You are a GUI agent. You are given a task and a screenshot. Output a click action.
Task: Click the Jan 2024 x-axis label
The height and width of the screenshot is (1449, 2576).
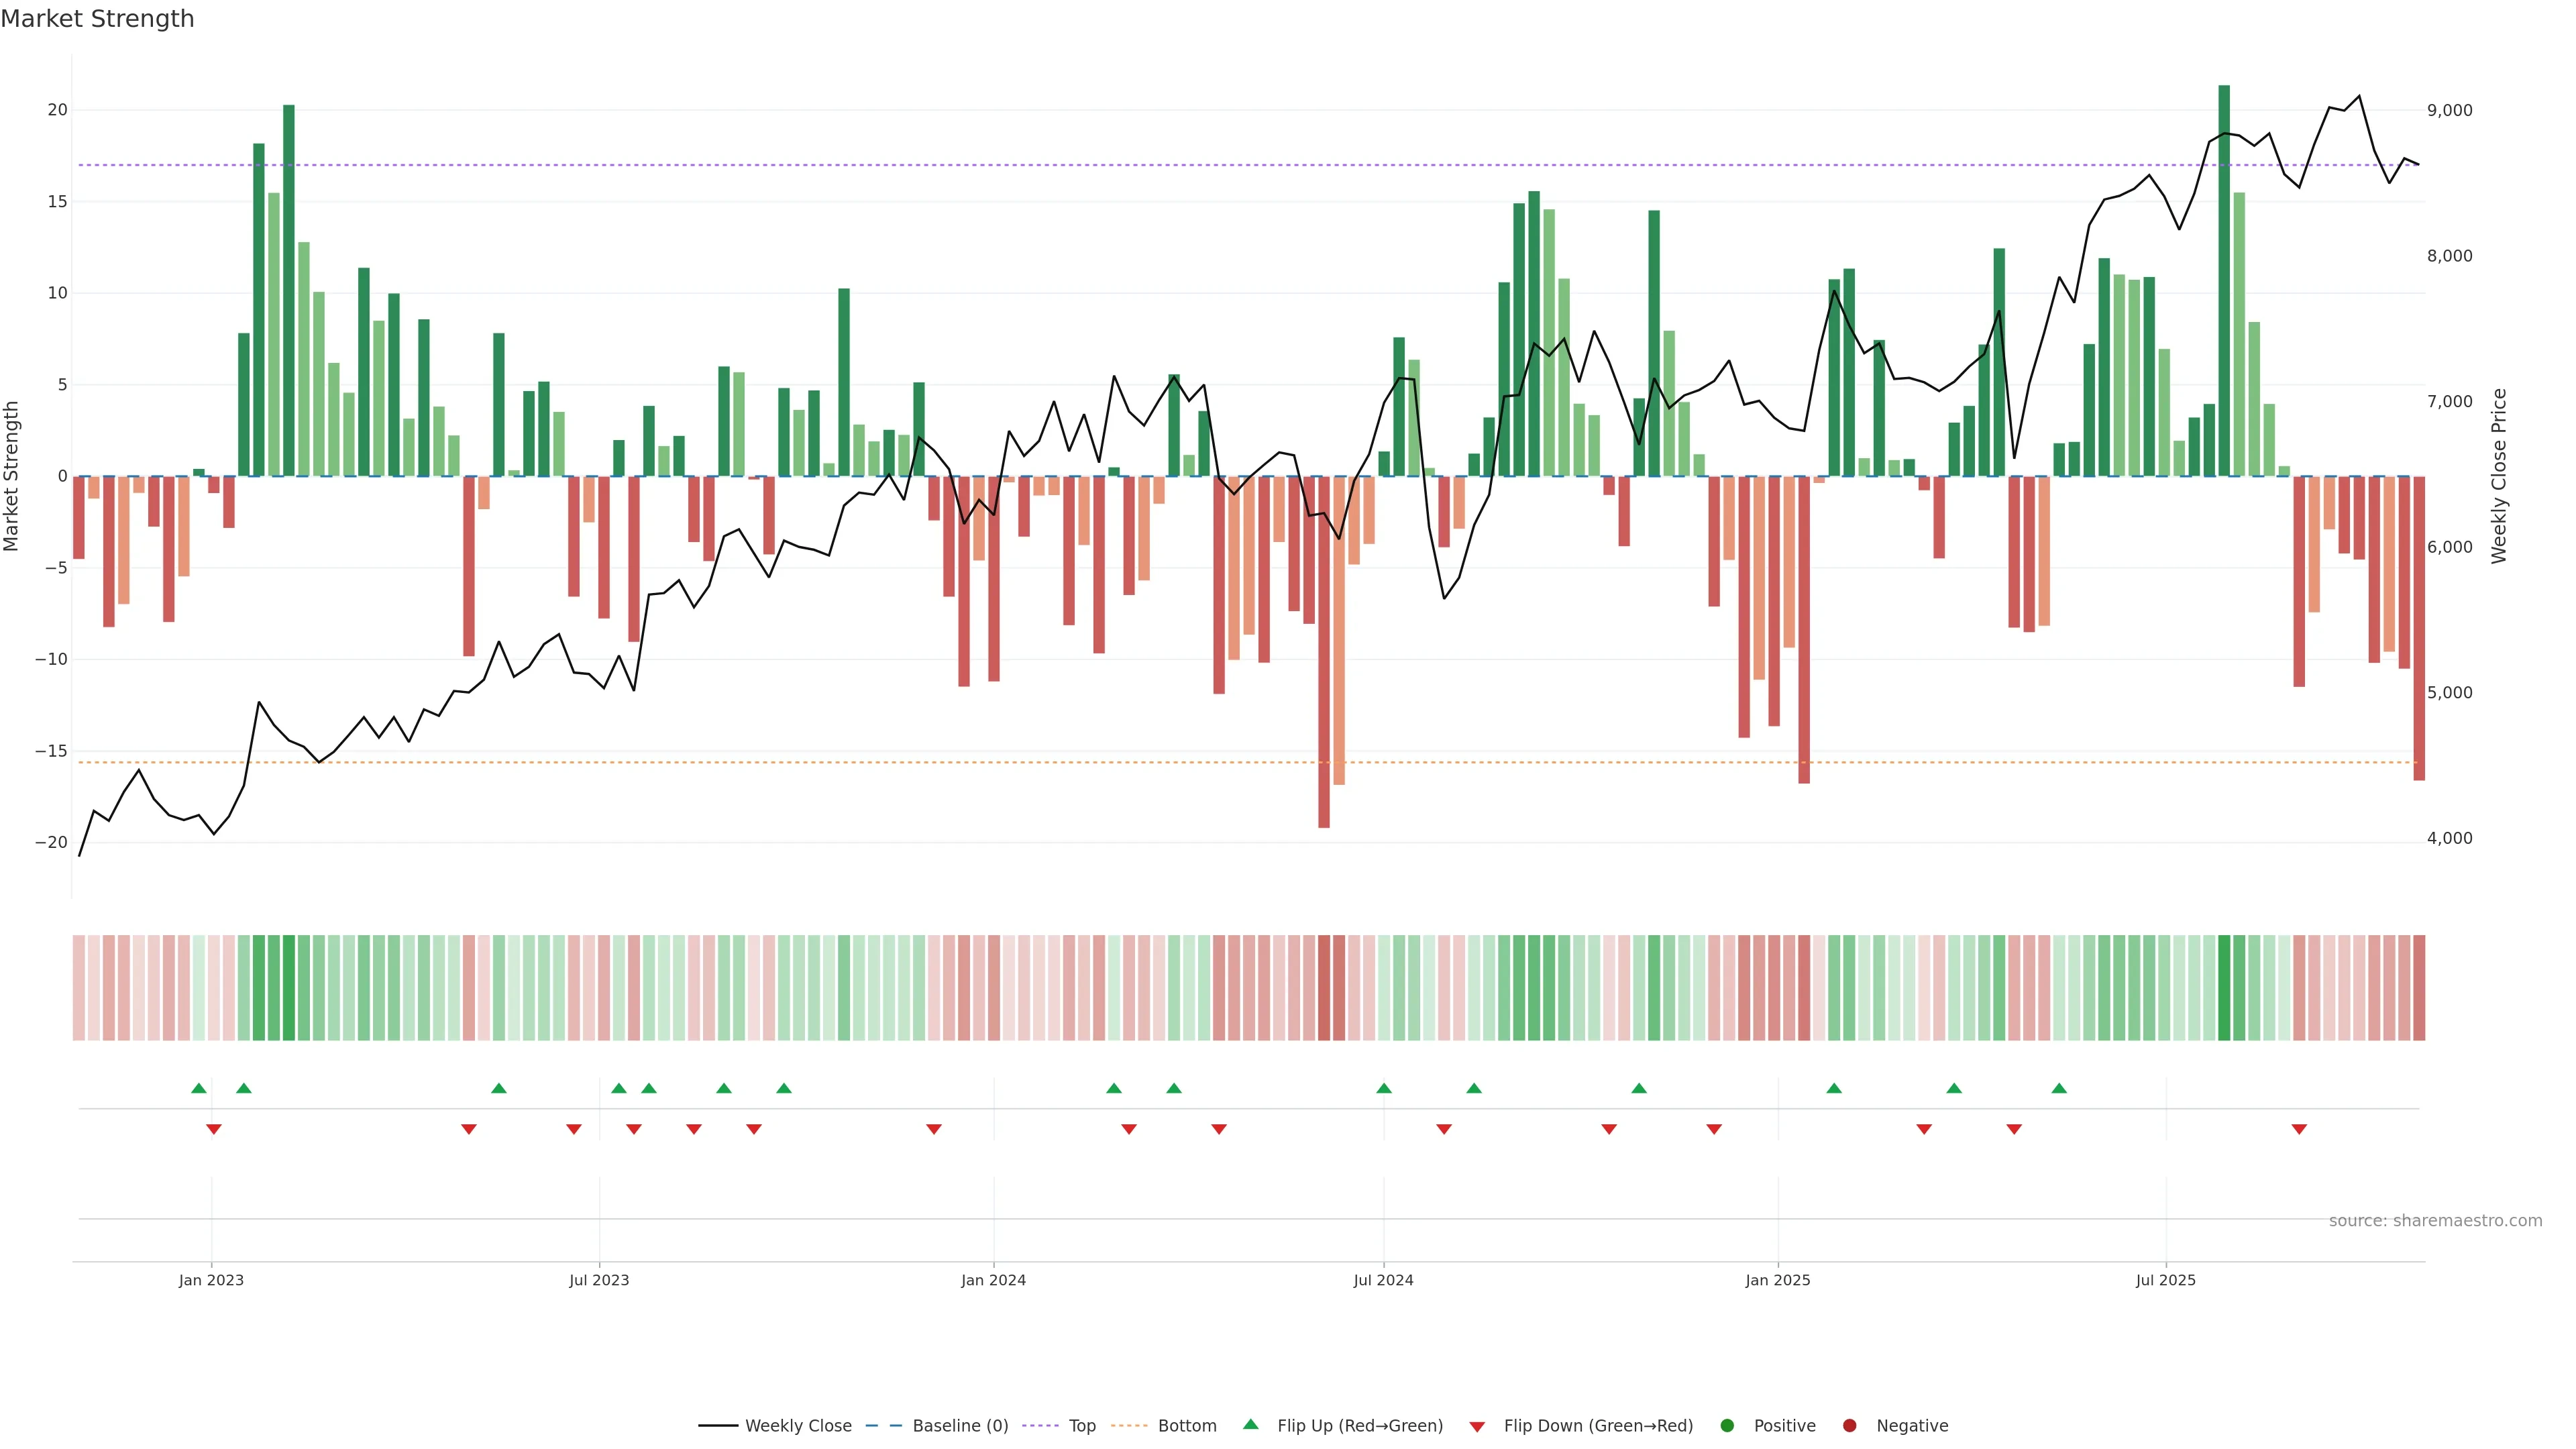point(993,1280)
